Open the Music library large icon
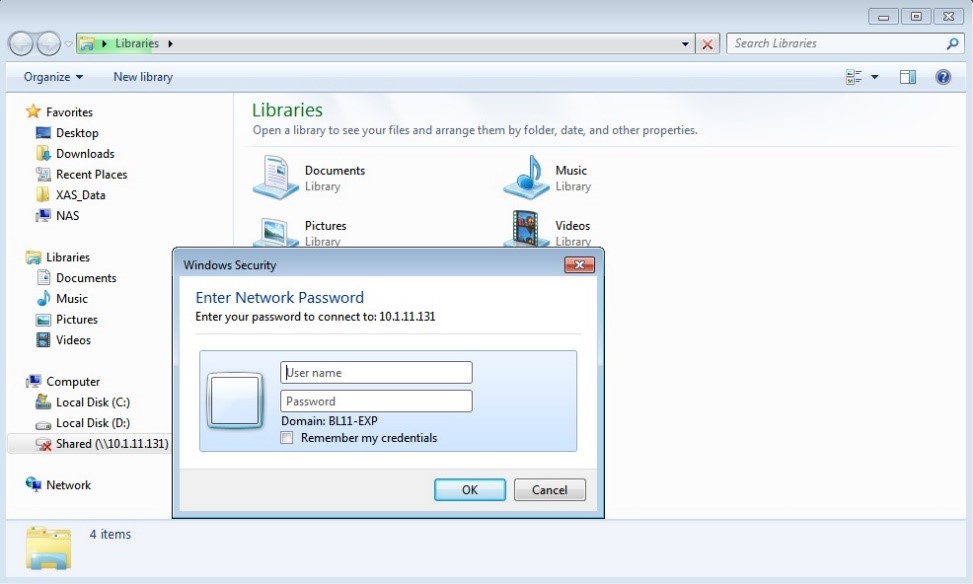This screenshot has width=973, height=584. coord(526,177)
